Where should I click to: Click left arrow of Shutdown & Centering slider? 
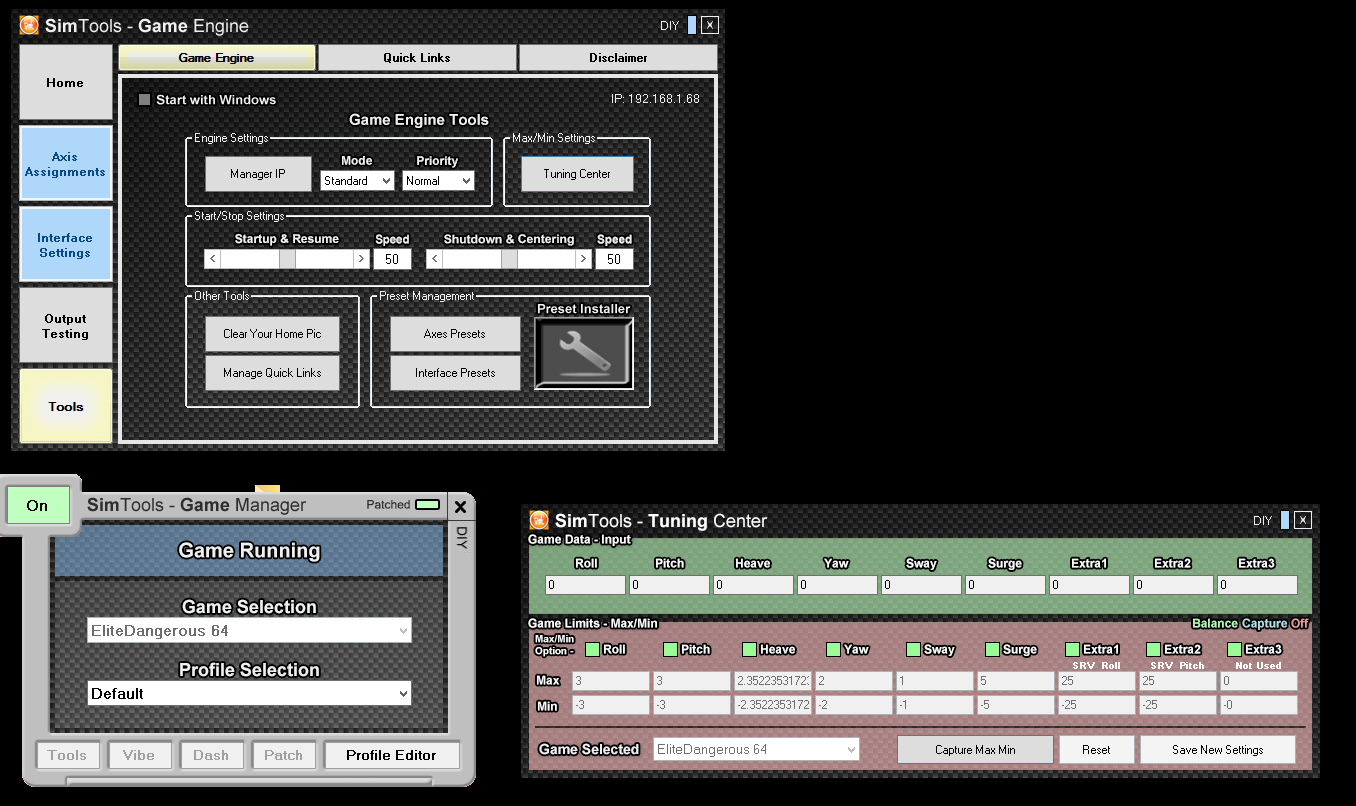(x=434, y=259)
